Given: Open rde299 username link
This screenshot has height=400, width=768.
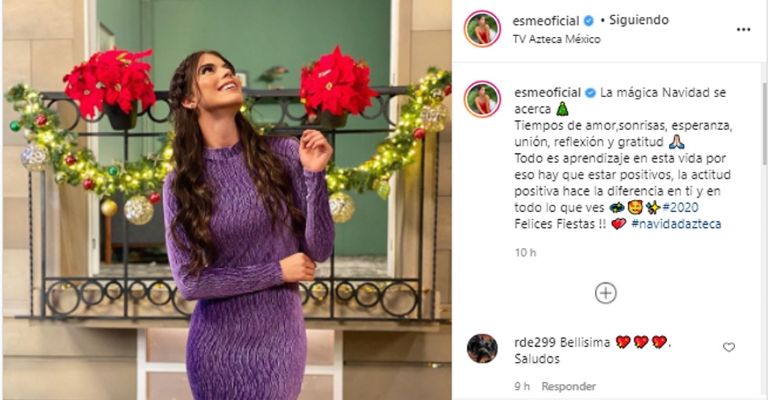Looking at the screenshot, I should pos(535,342).
